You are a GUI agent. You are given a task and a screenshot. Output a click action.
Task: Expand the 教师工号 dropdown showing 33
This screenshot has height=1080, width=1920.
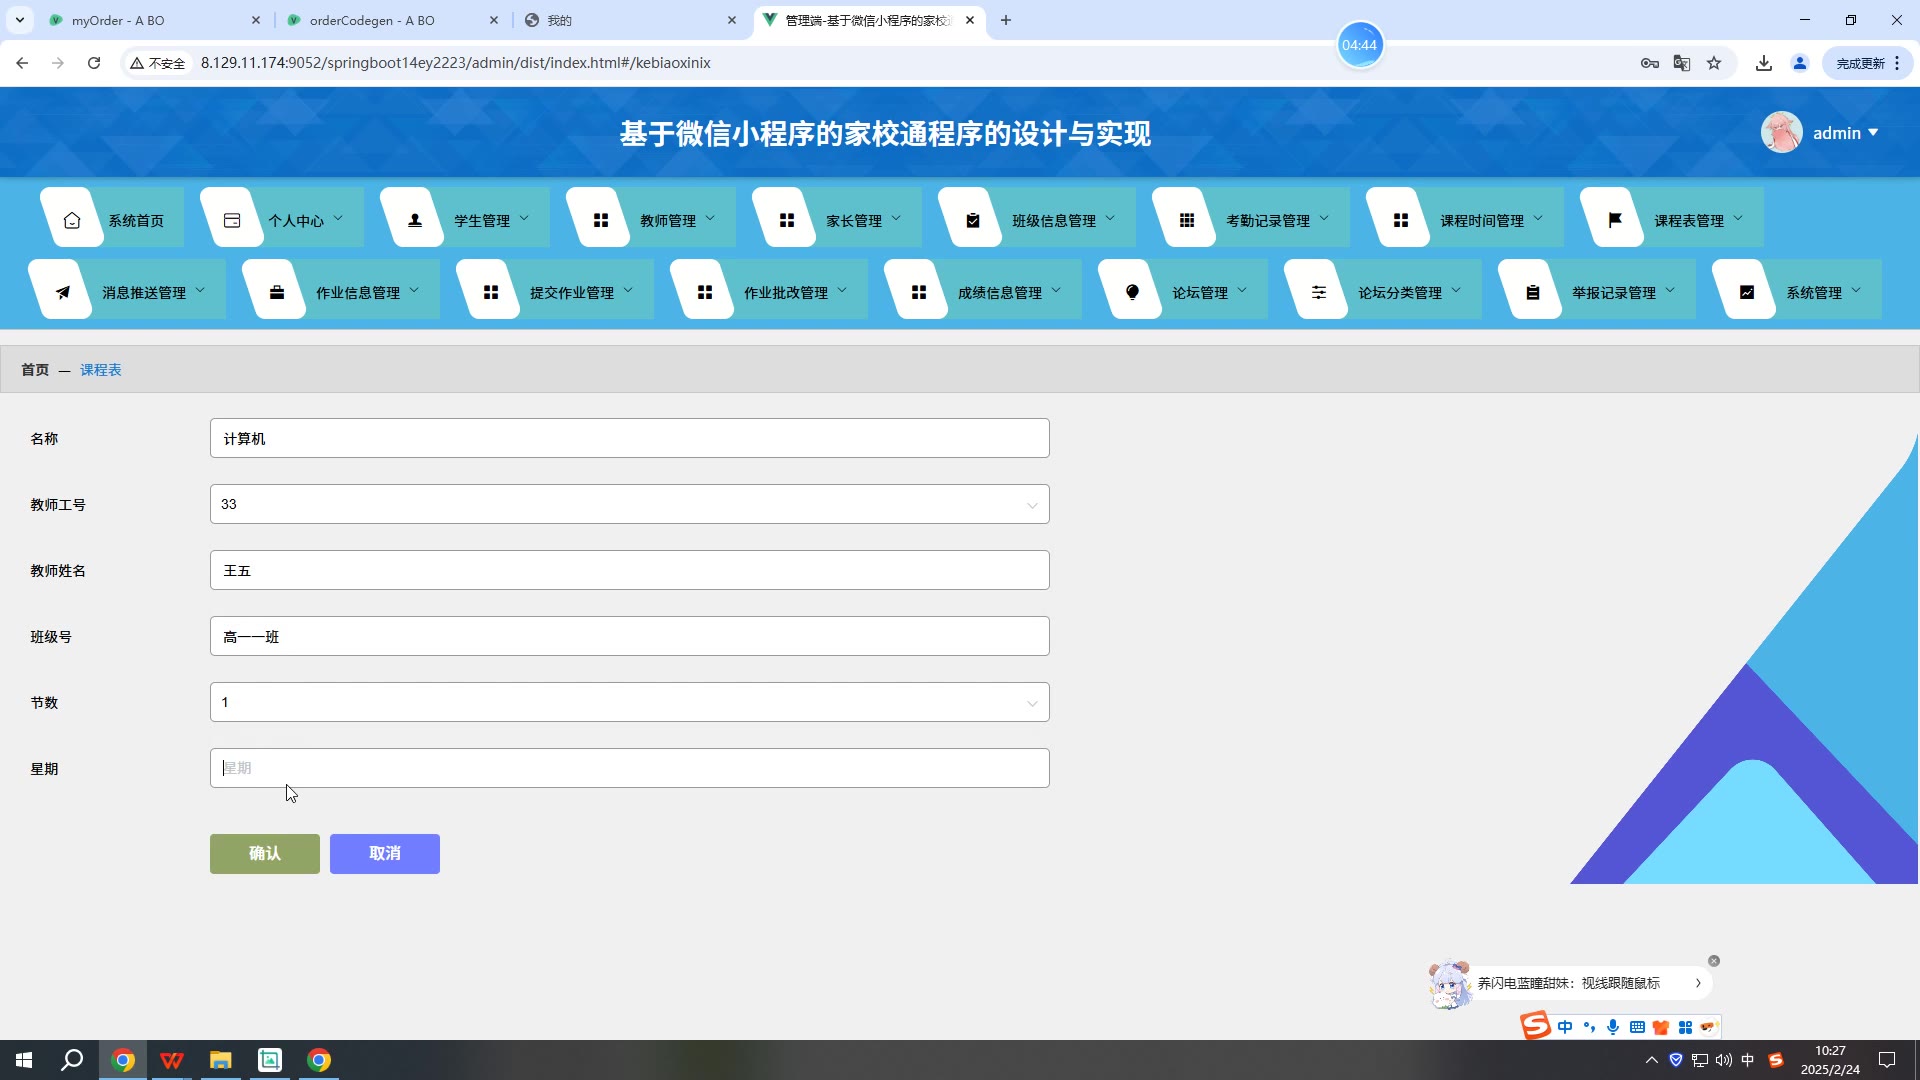coord(629,504)
